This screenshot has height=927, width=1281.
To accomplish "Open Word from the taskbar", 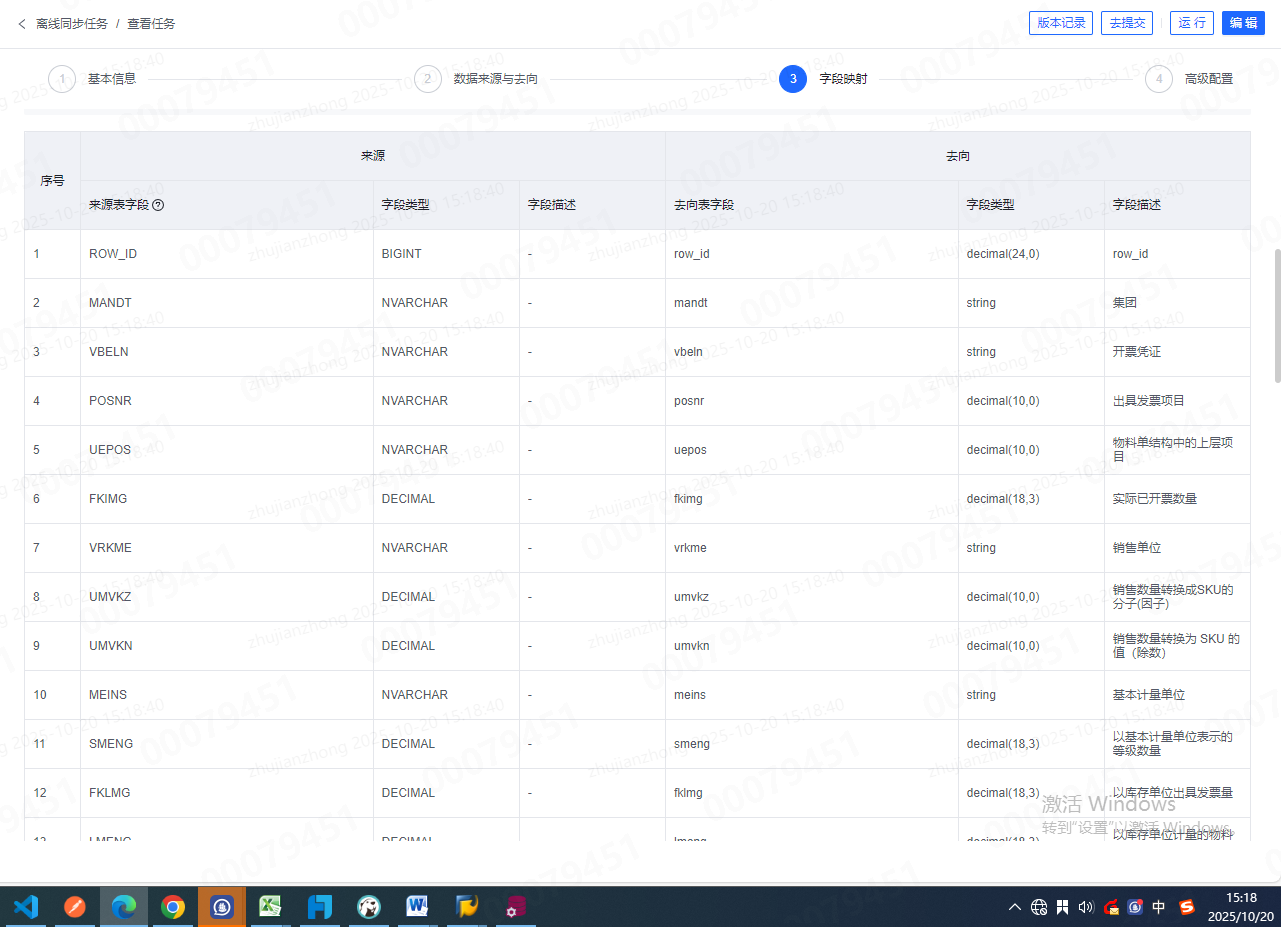I will coord(417,907).
